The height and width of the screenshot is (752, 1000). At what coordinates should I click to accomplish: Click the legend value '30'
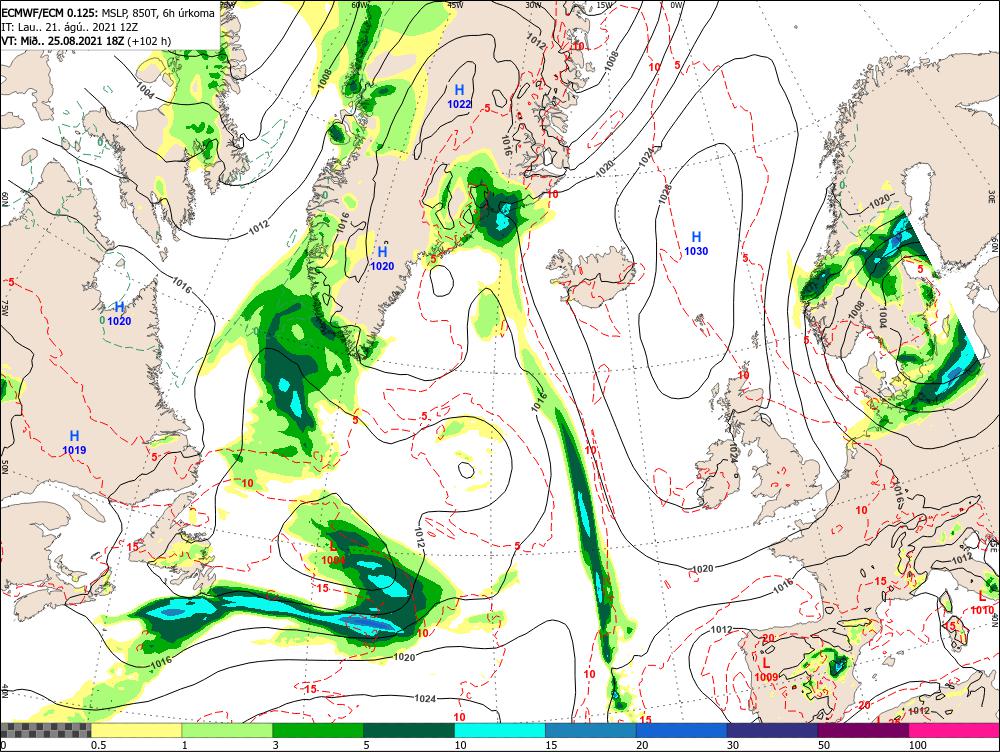(x=733, y=745)
